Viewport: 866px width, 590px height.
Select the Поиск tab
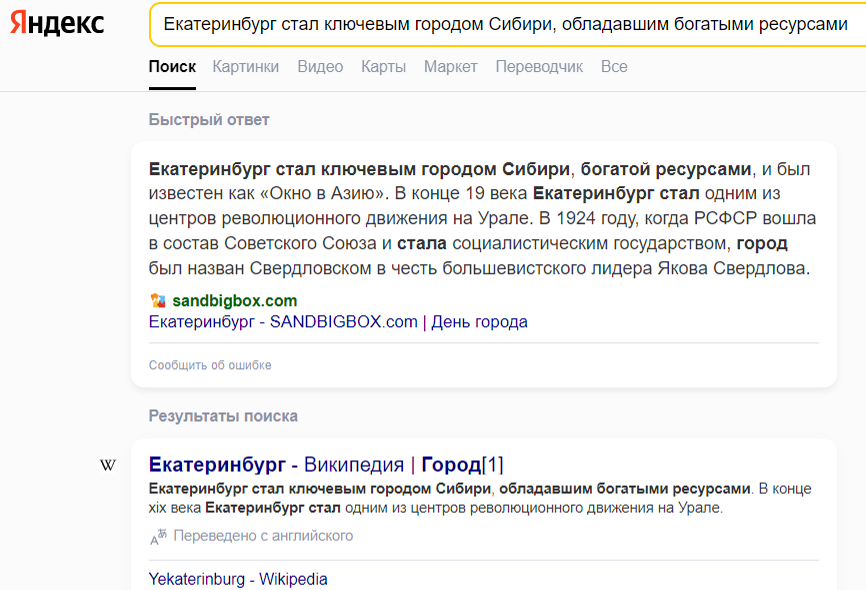[x=172, y=67]
